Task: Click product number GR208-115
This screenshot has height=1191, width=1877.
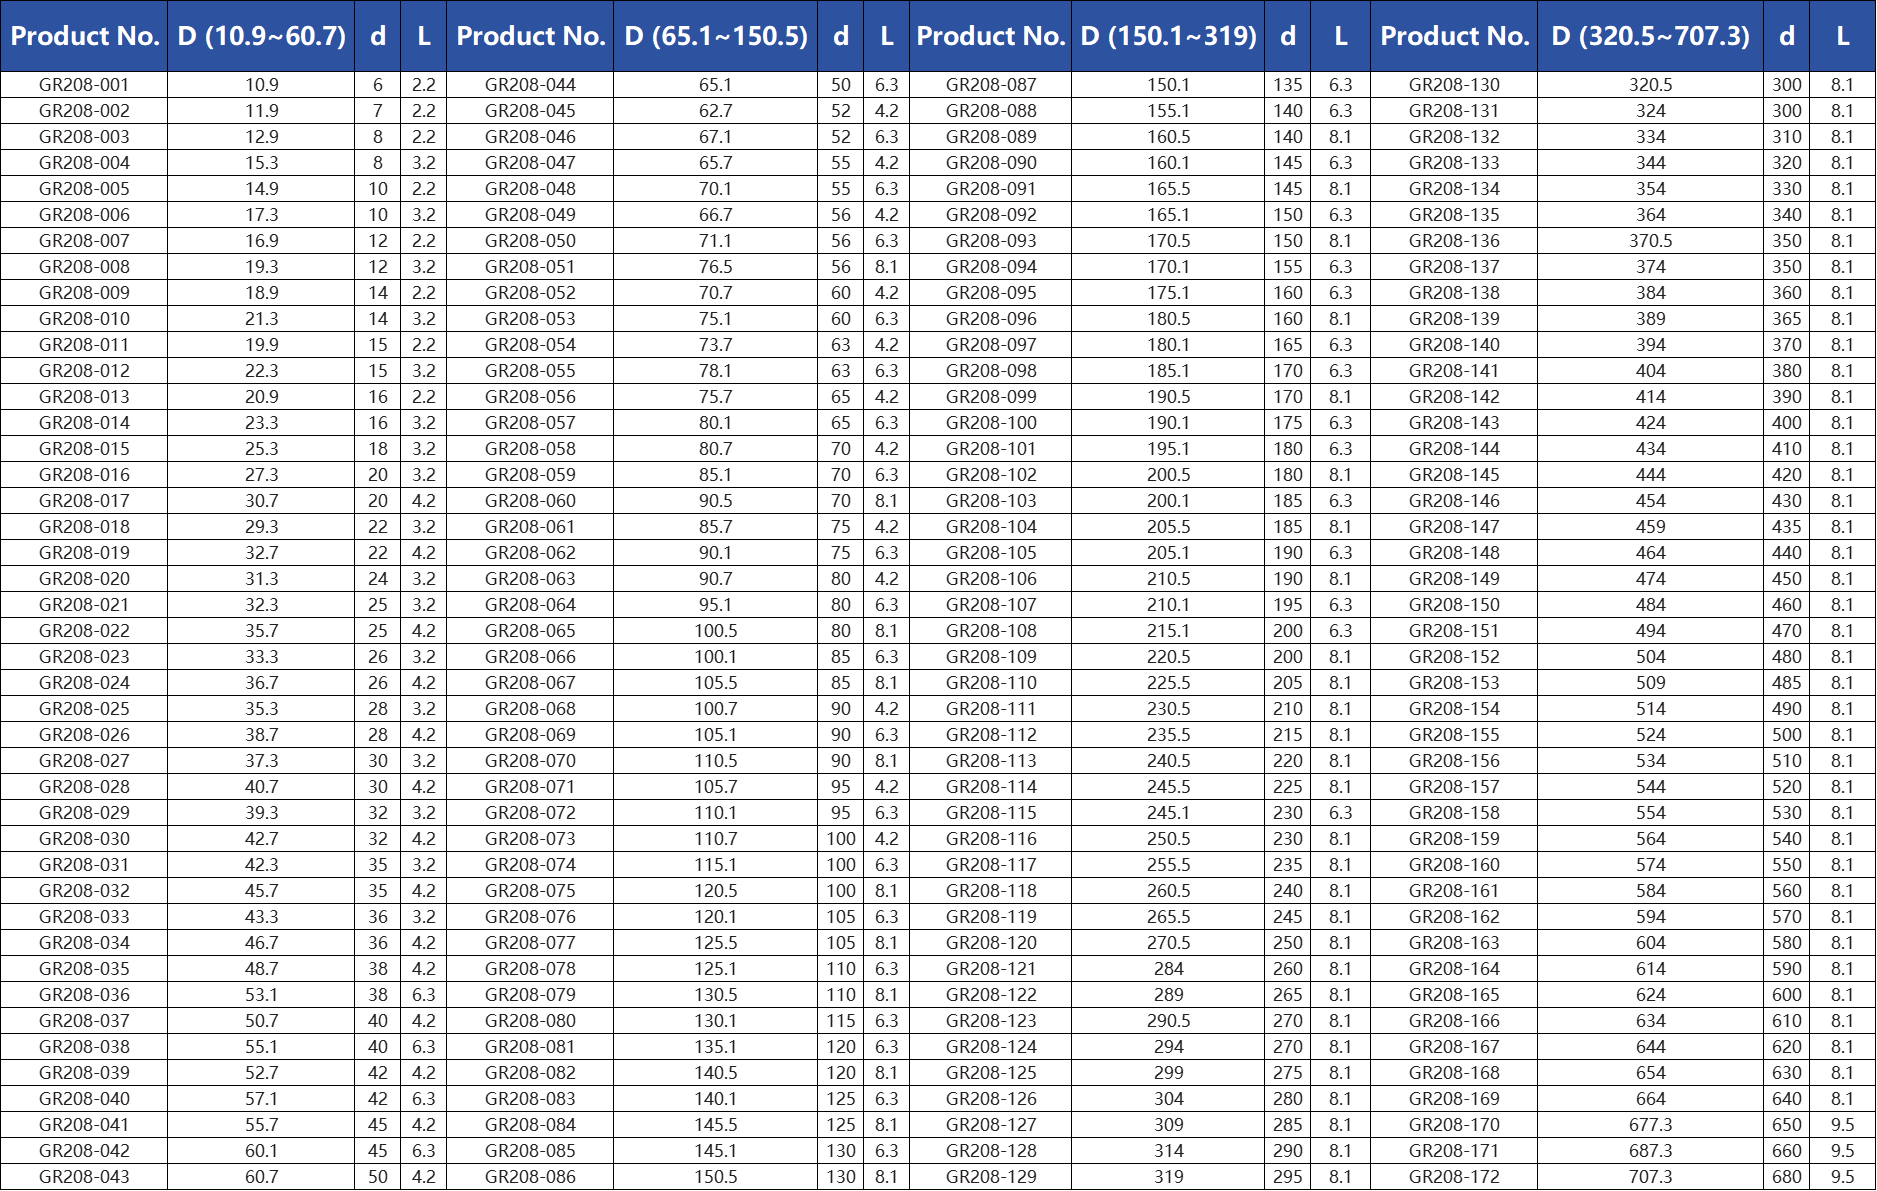Action: click(x=991, y=813)
